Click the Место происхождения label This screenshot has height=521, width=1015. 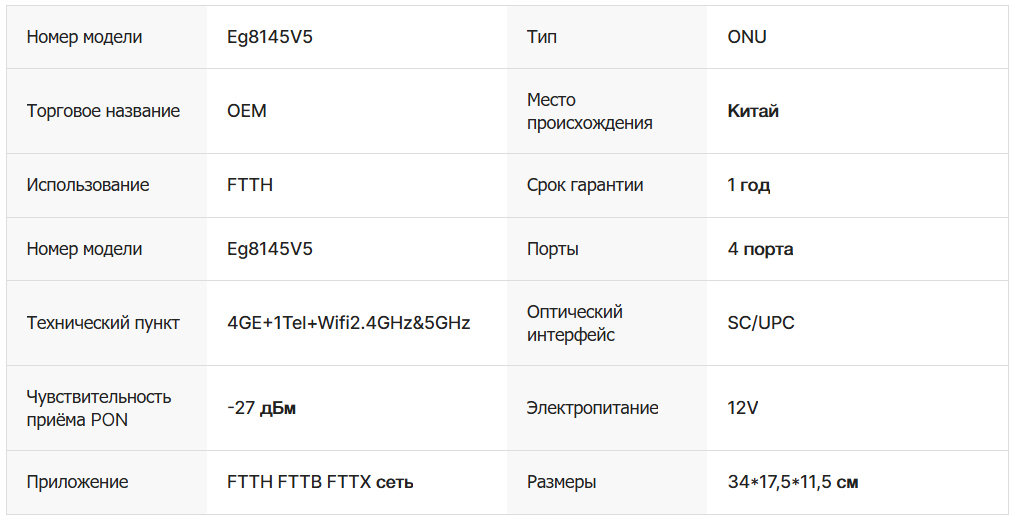tap(589, 111)
